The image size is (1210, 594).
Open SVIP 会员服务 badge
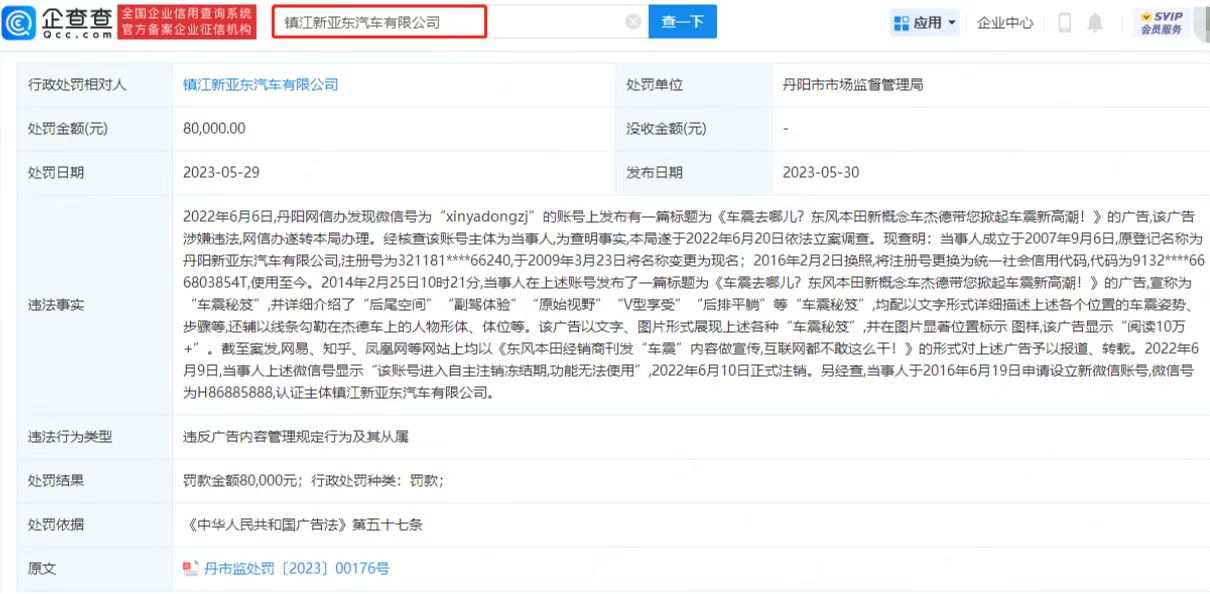pos(1162,22)
